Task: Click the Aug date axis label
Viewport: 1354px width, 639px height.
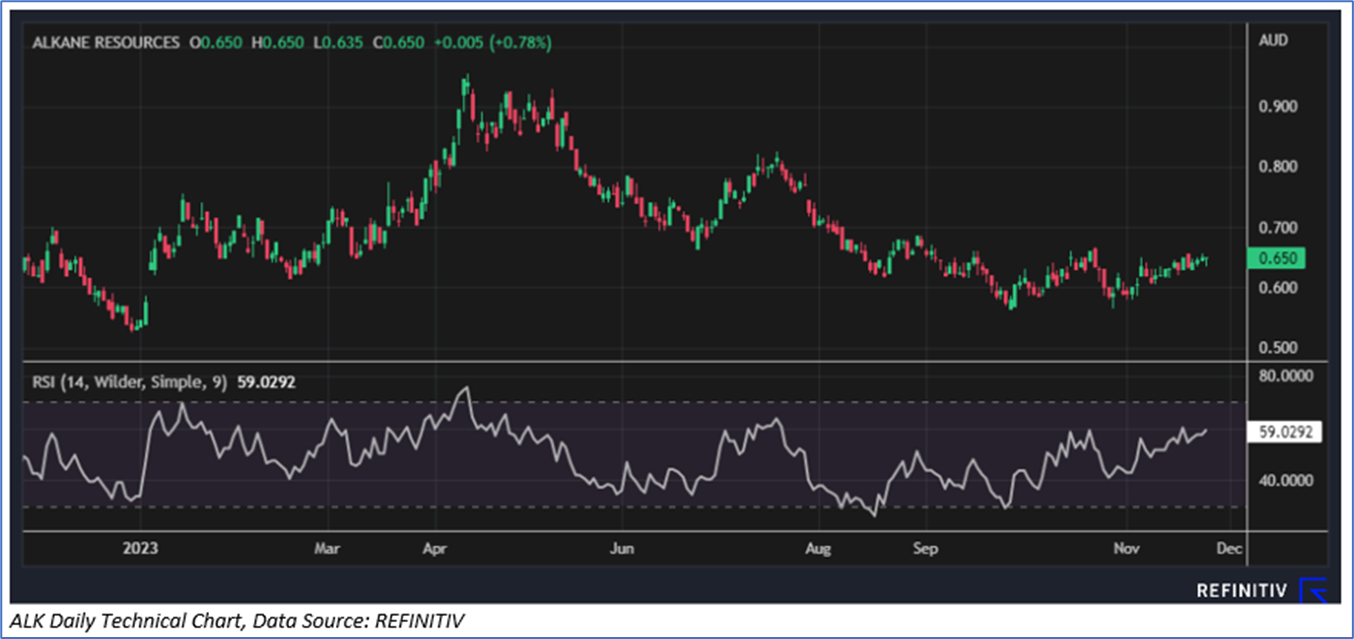Action: (818, 549)
